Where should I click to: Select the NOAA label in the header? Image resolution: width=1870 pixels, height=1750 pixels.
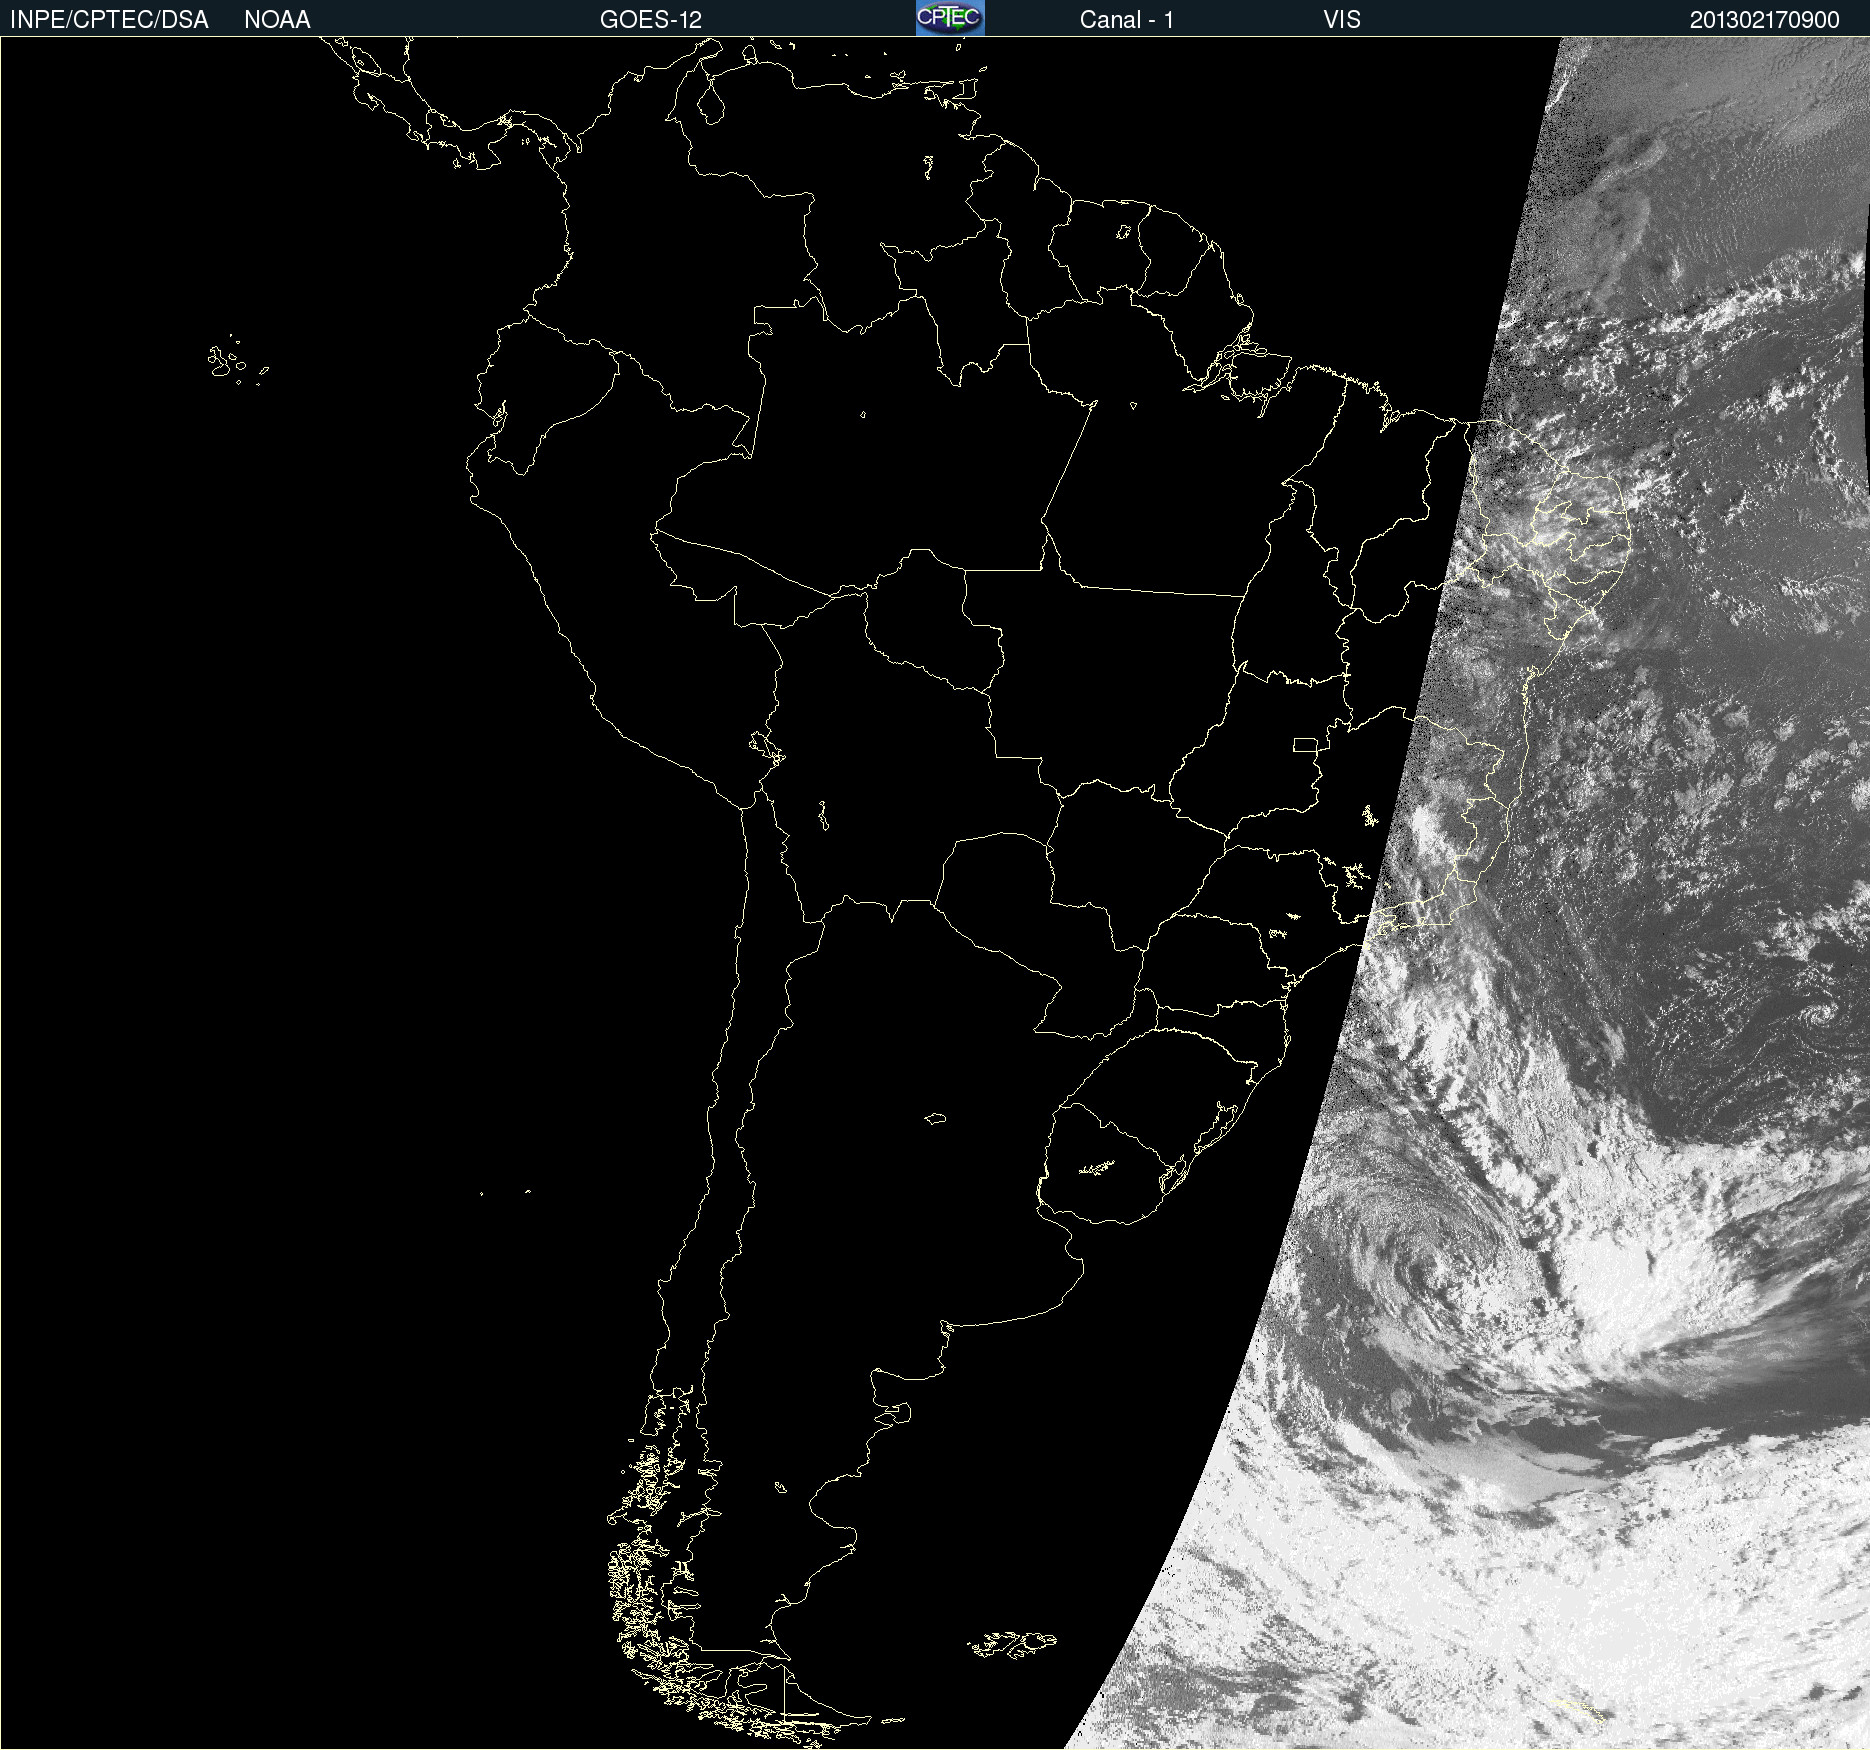(277, 20)
